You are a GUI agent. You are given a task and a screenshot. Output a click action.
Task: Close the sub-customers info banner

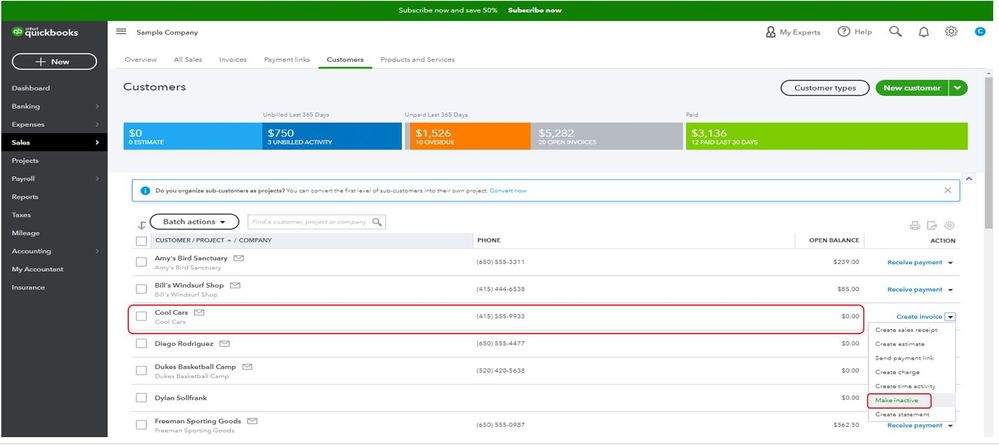[947, 190]
